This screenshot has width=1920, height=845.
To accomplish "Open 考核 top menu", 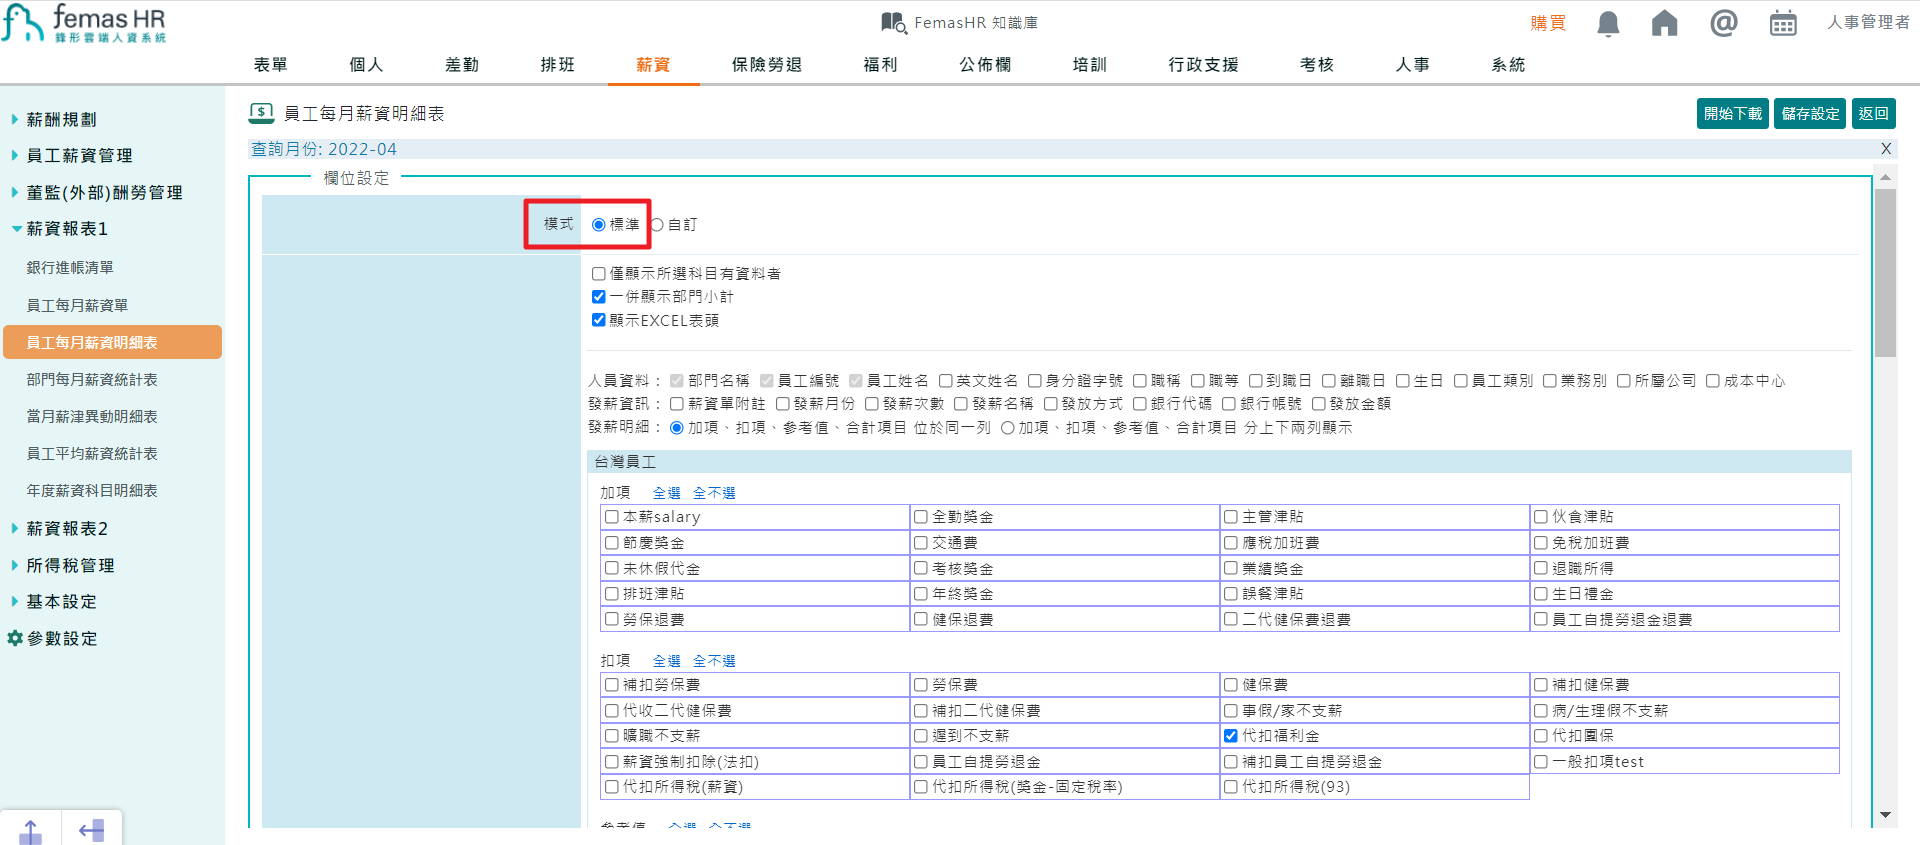I will pyautogui.click(x=1317, y=64).
